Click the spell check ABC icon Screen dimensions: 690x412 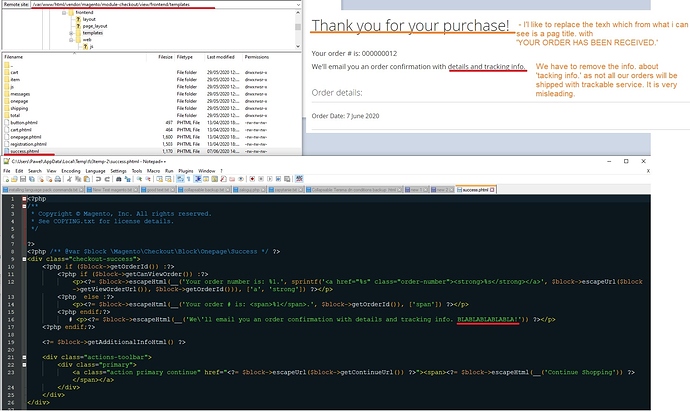pyautogui.click(x=299, y=179)
